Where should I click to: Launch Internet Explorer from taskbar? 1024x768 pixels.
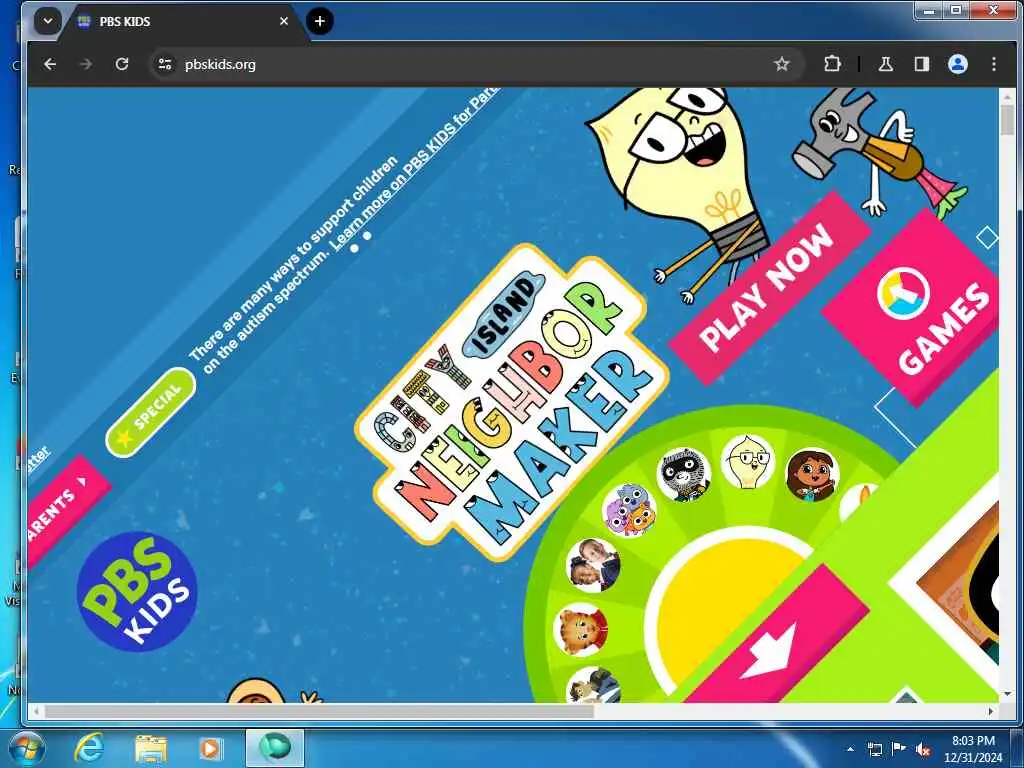[x=89, y=748]
